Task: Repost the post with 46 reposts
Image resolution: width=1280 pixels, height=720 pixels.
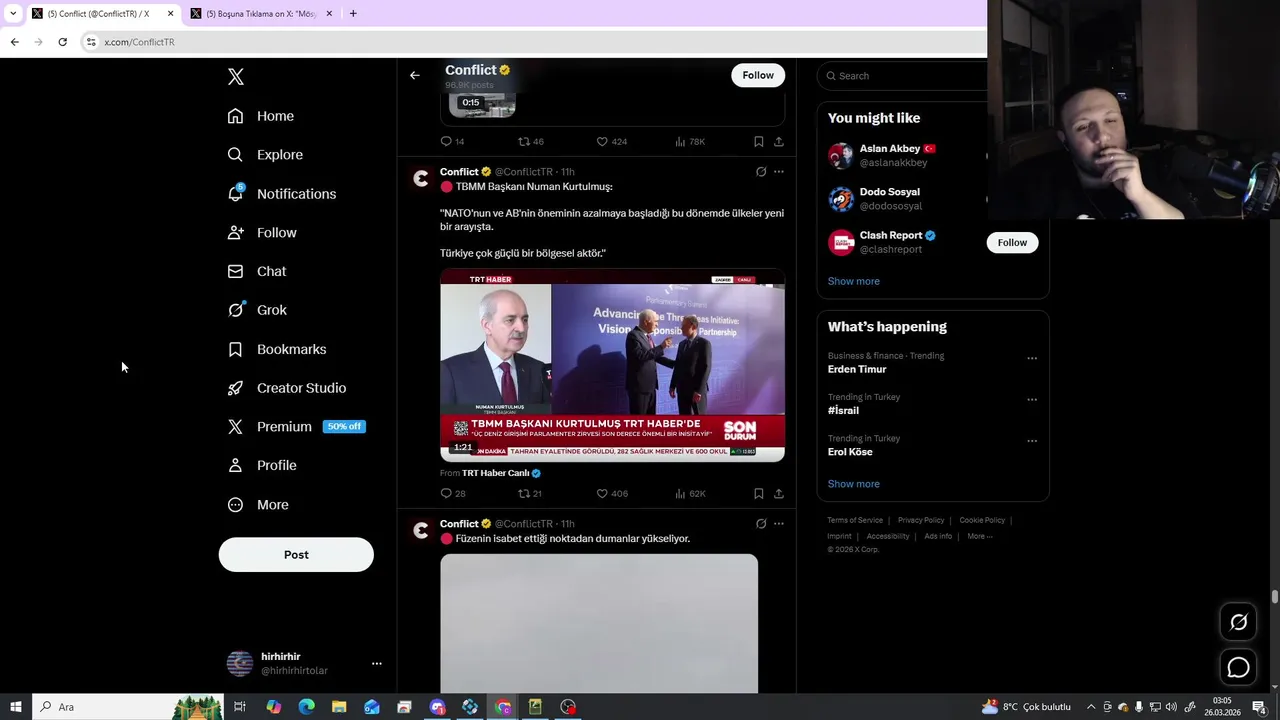Action: pos(531,142)
